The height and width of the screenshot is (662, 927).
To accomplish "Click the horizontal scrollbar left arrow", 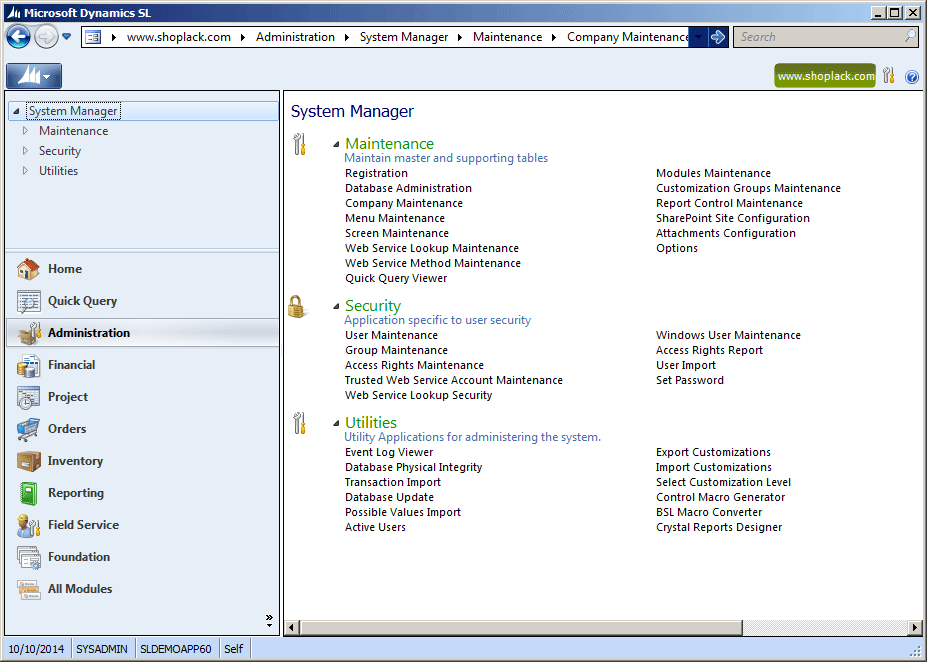I will click(x=291, y=627).
